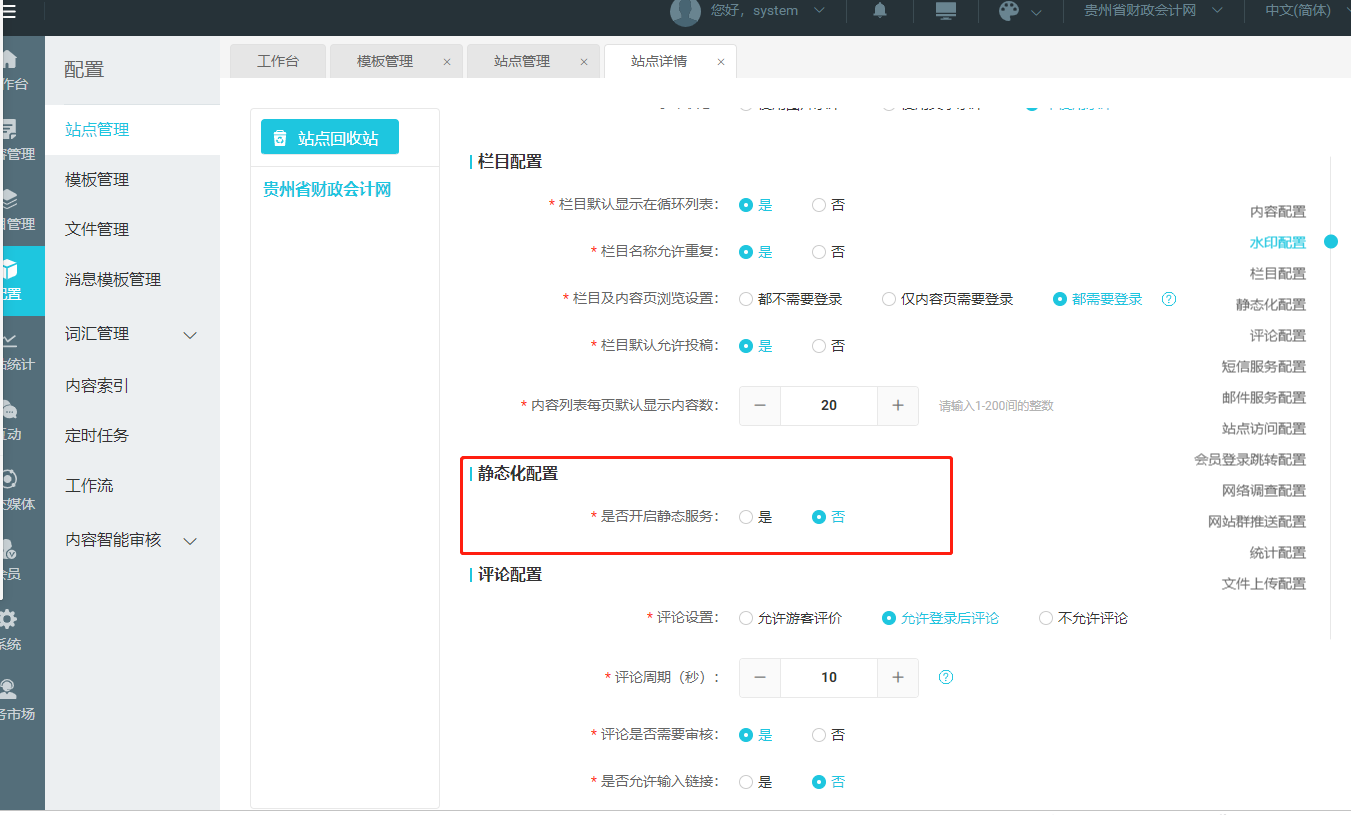Click the notification bell icon
The height and width of the screenshot is (815, 1351).
click(880, 11)
